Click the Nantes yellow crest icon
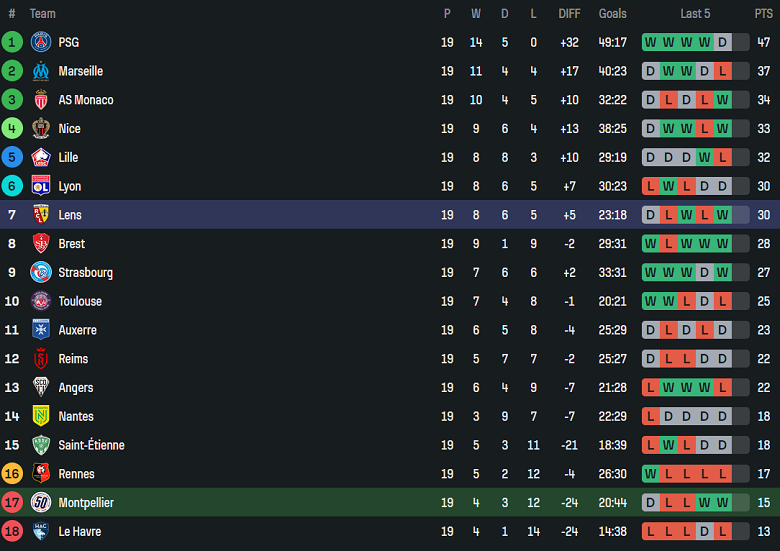The height and width of the screenshot is (551, 780). [41, 416]
